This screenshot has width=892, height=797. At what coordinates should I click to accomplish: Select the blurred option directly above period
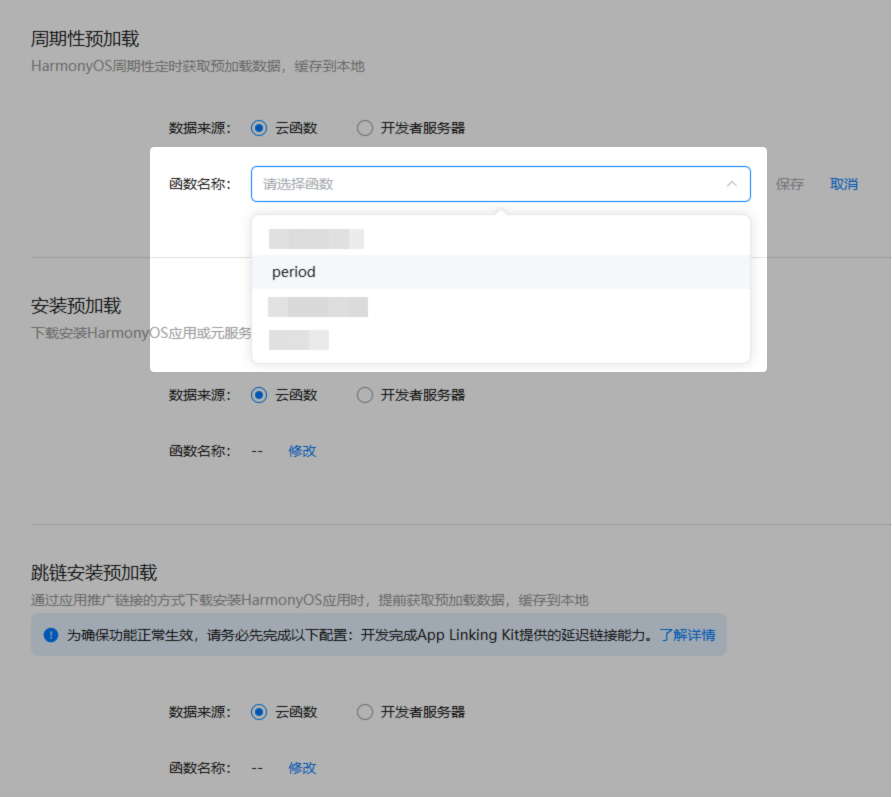316,239
